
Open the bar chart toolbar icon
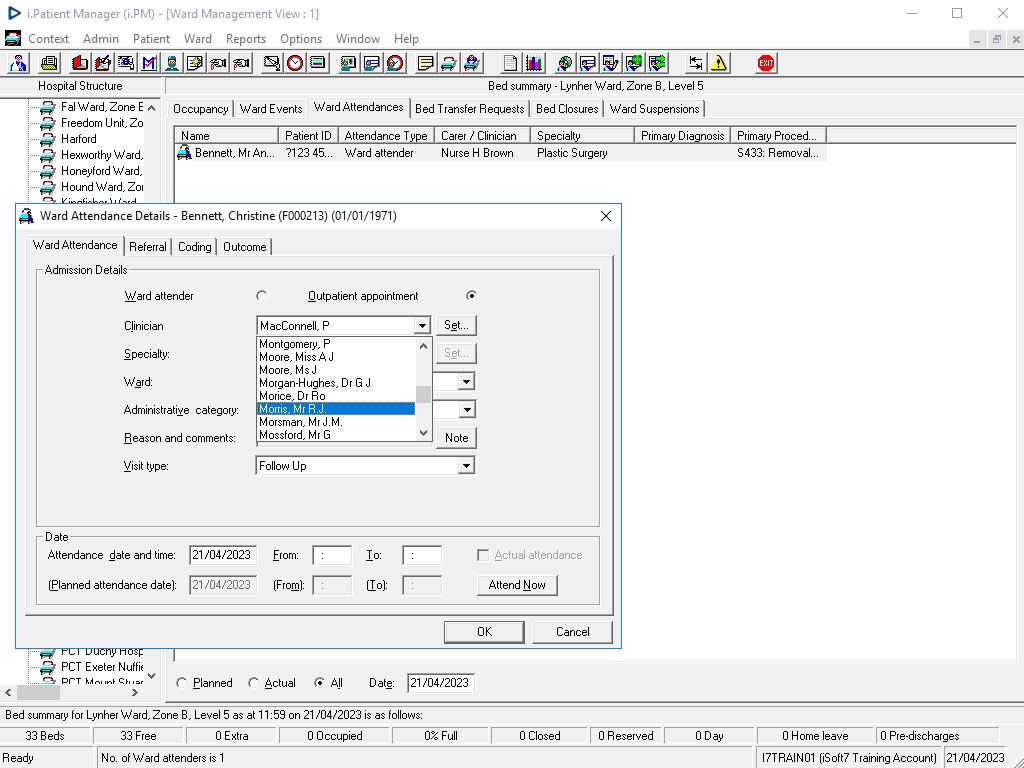click(x=534, y=63)
